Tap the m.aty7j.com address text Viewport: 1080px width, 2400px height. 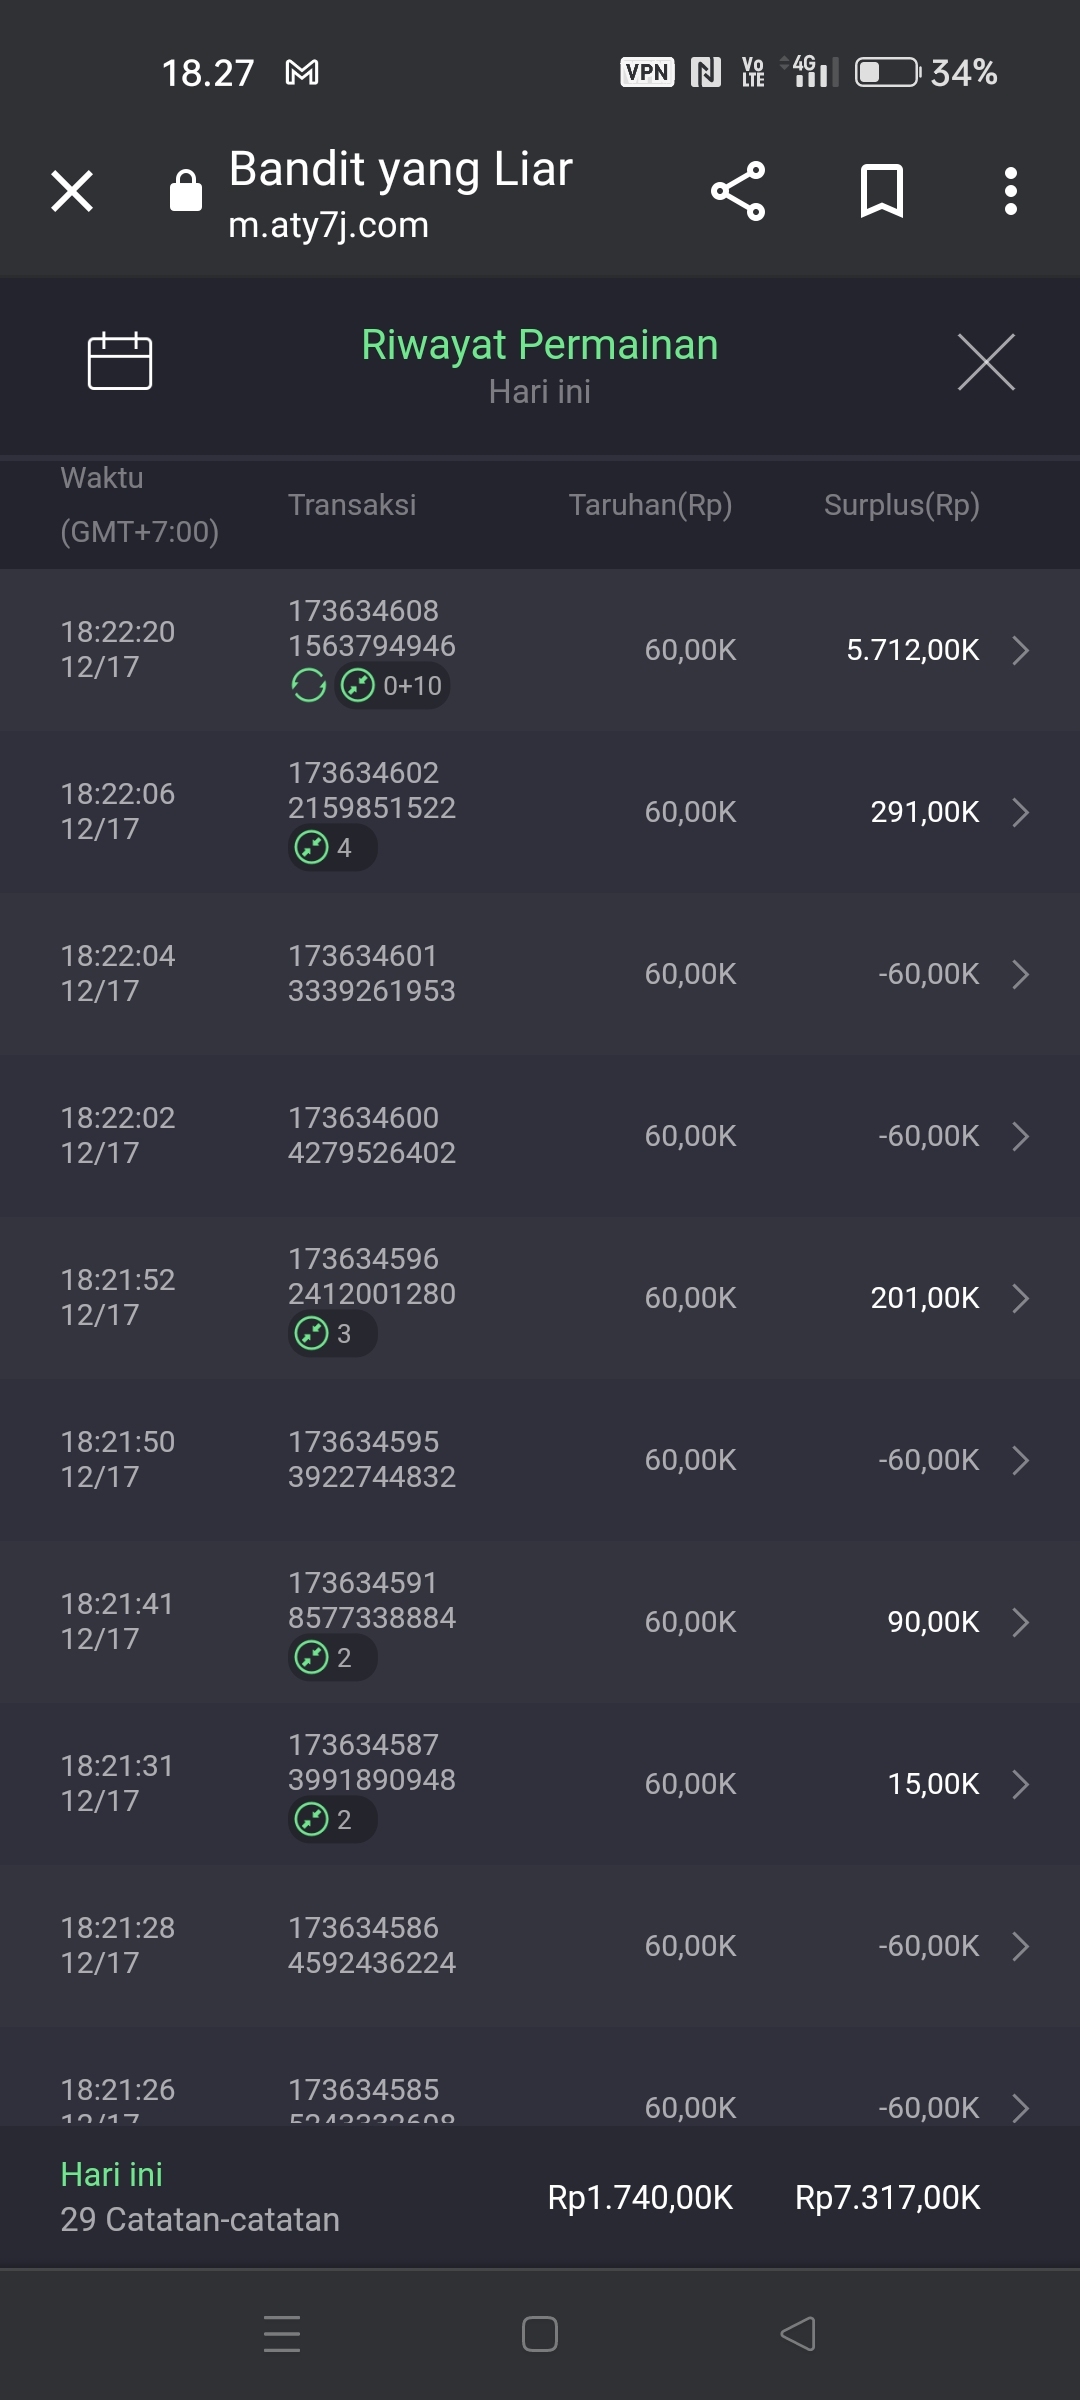329,225
